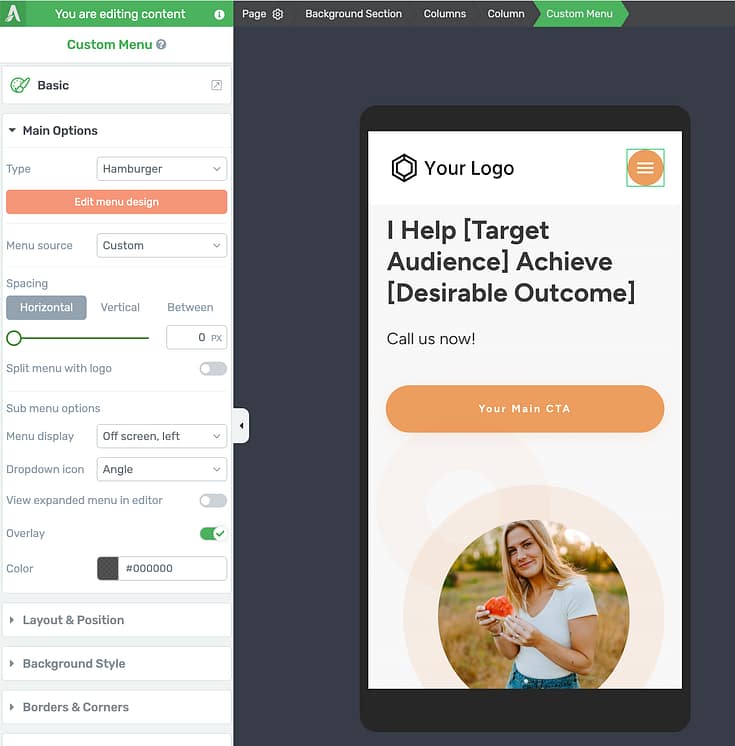Disable the Overlay toggle

coord(213,533)
